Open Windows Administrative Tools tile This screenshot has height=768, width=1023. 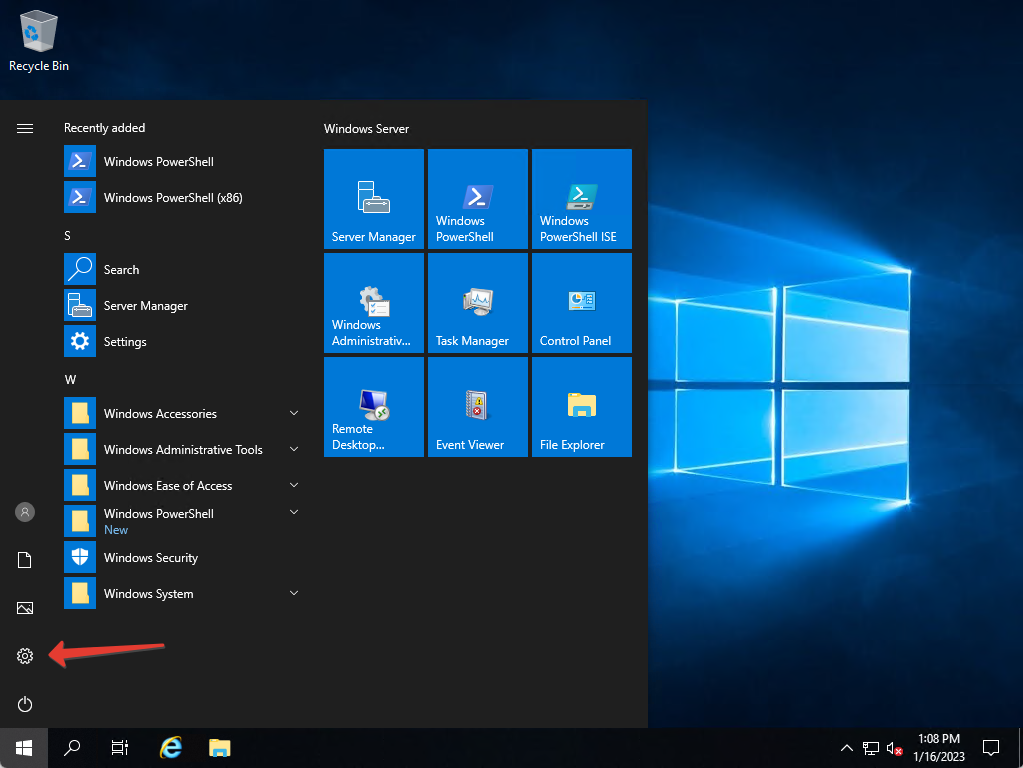pos(373,303)
